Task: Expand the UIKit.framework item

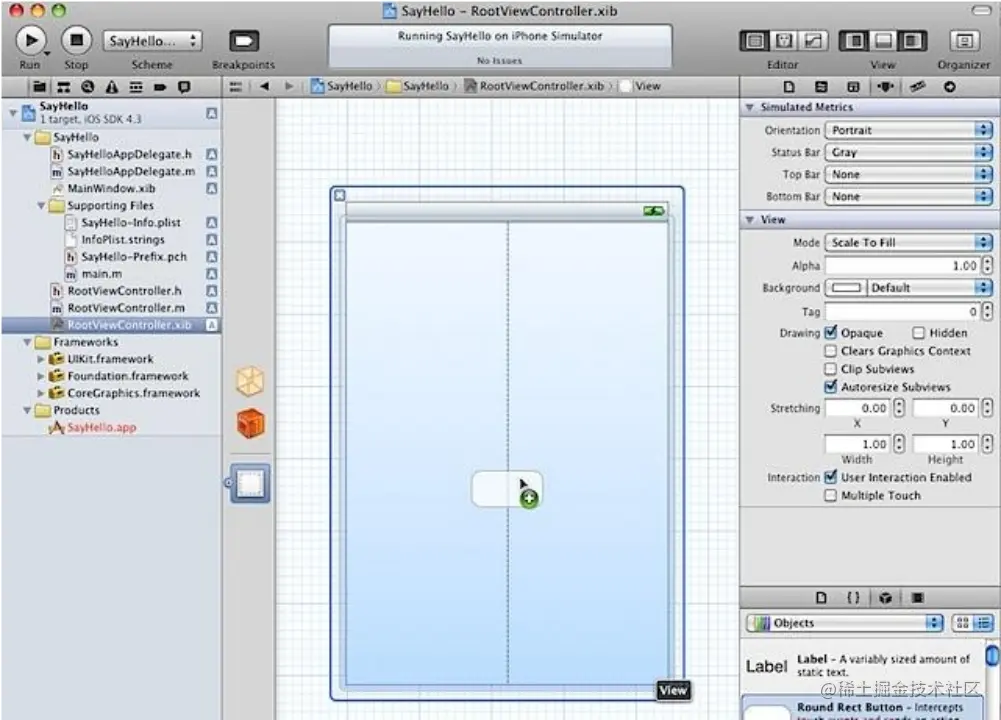Action: 41,359
